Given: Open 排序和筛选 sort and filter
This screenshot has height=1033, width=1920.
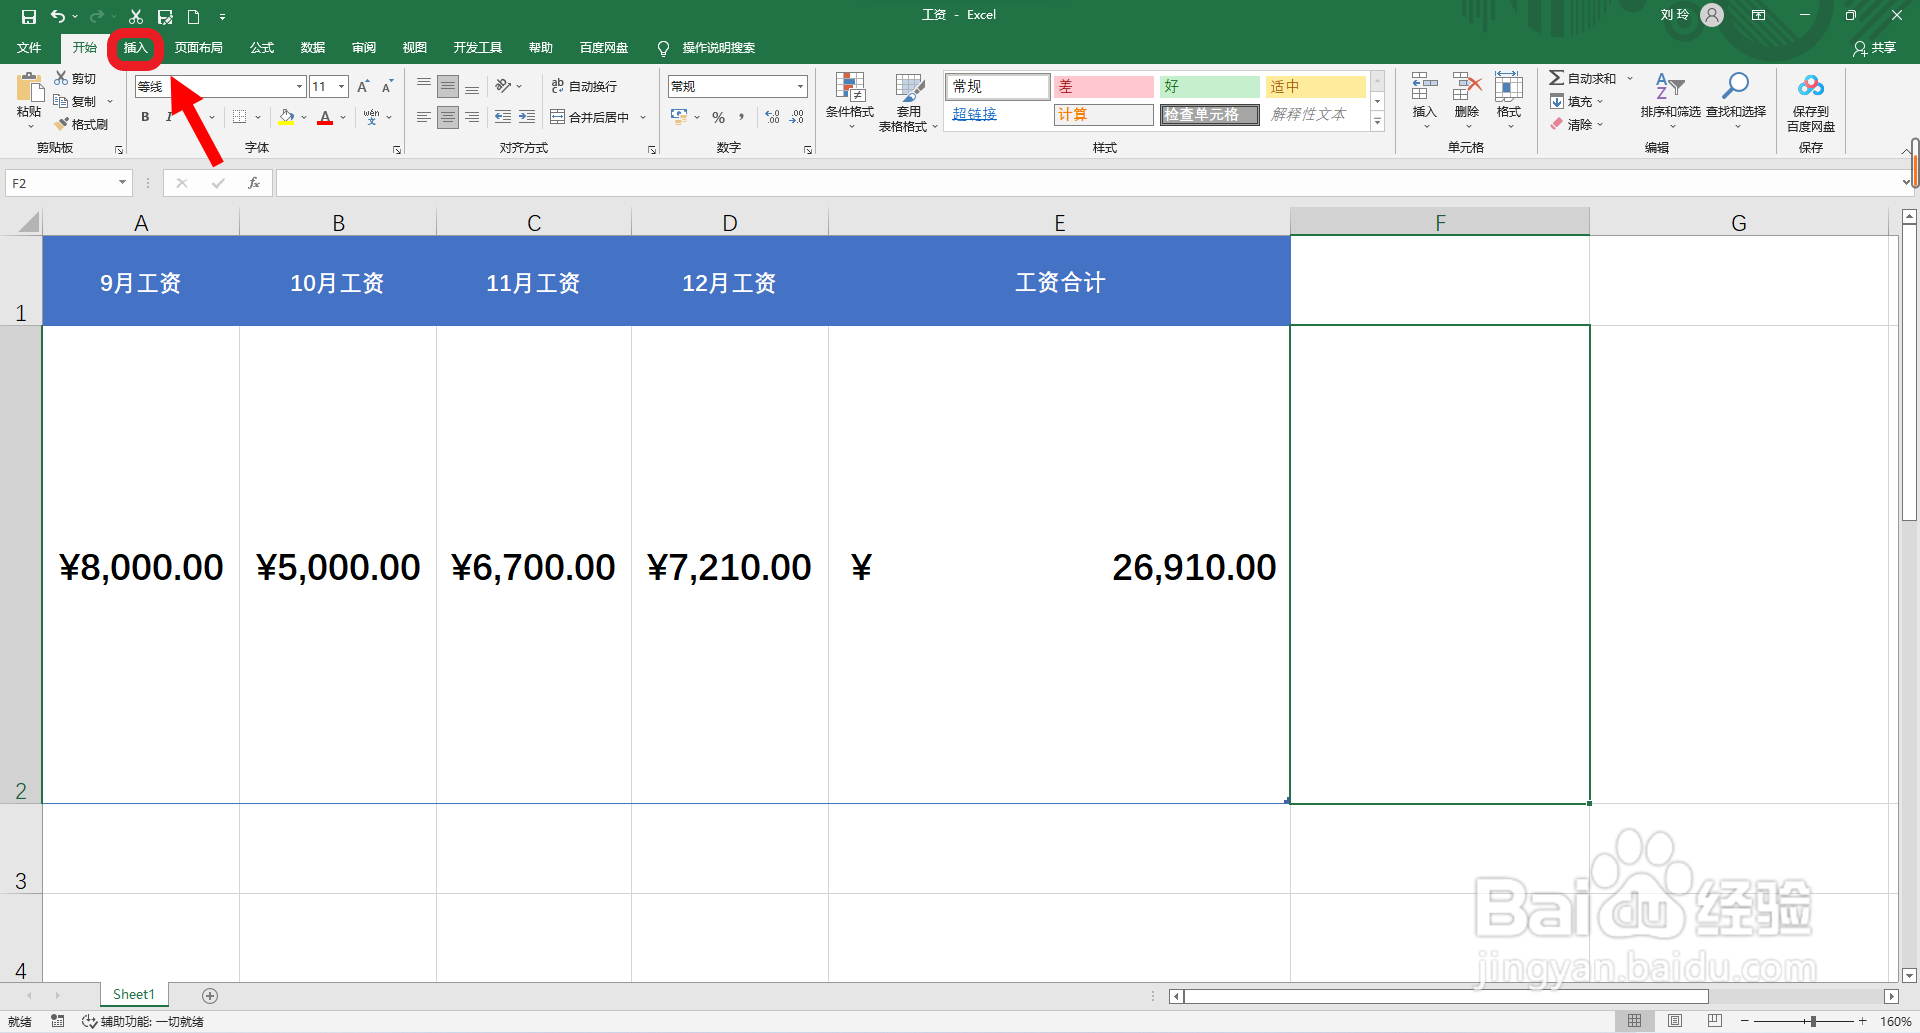Looking at the screenshot, I should pyautogui.click(x=1670, y=100).
